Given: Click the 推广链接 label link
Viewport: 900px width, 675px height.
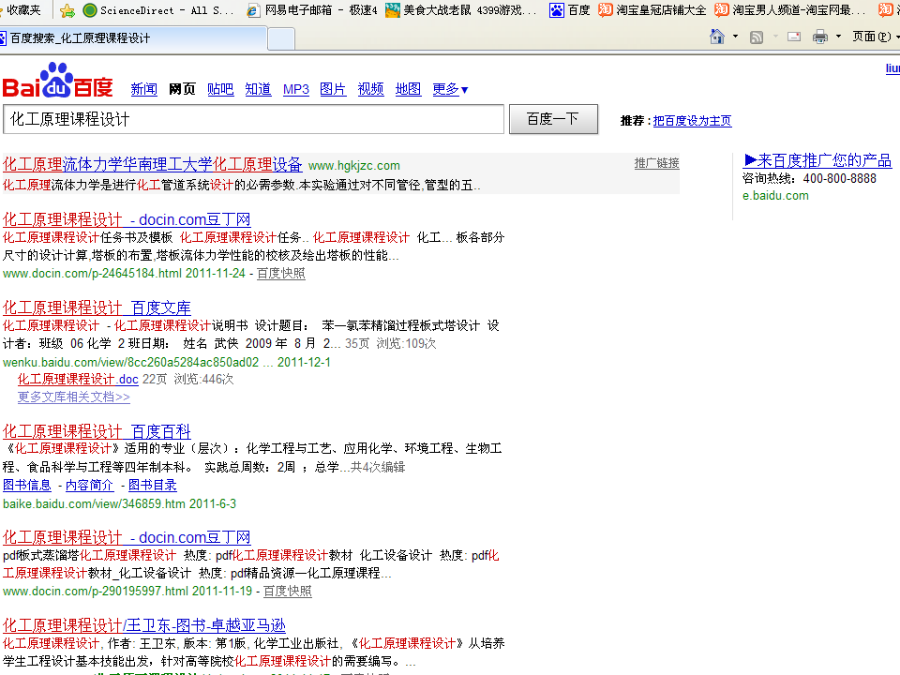Looking at the screenshot, I should tap(657, 164).
